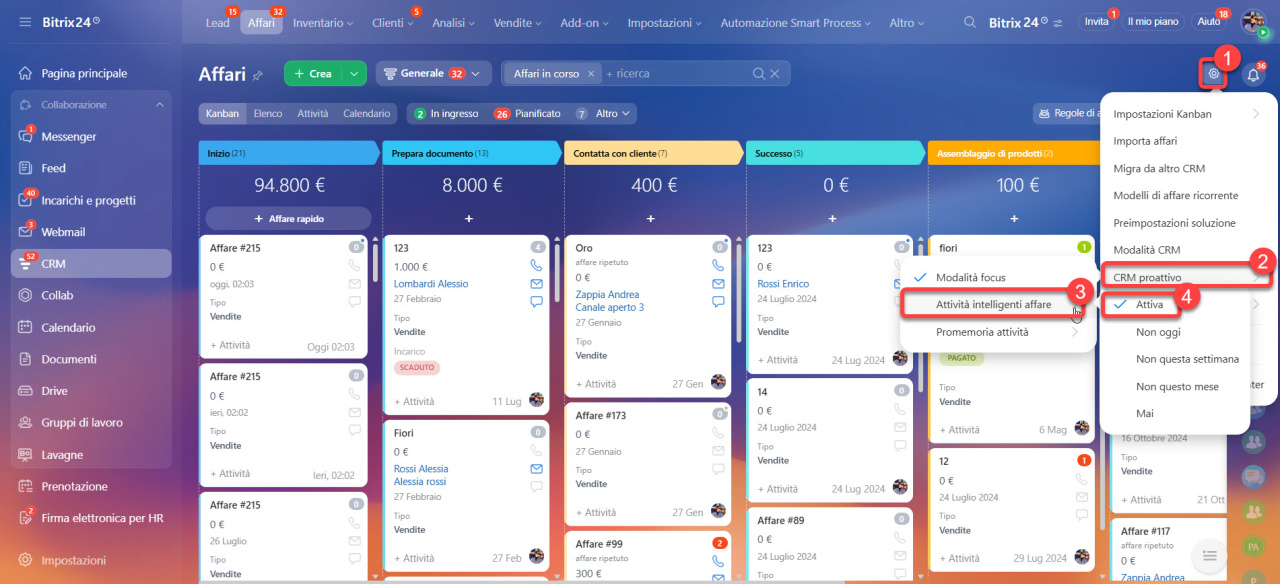Click the search magnifier in the top bar
Viewport: 1280px width, 584px height.
click(x=969, y=22)
